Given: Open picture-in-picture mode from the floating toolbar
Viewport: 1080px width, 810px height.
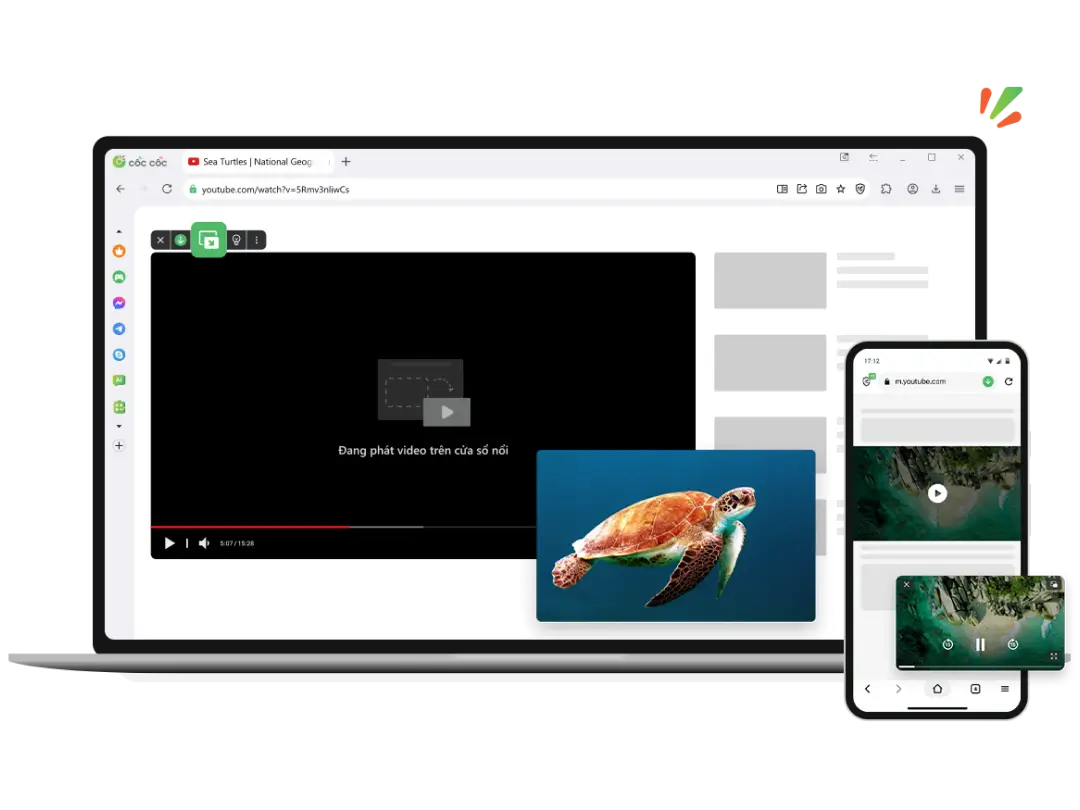Looking at the screenshot, I should coord(209,240).
